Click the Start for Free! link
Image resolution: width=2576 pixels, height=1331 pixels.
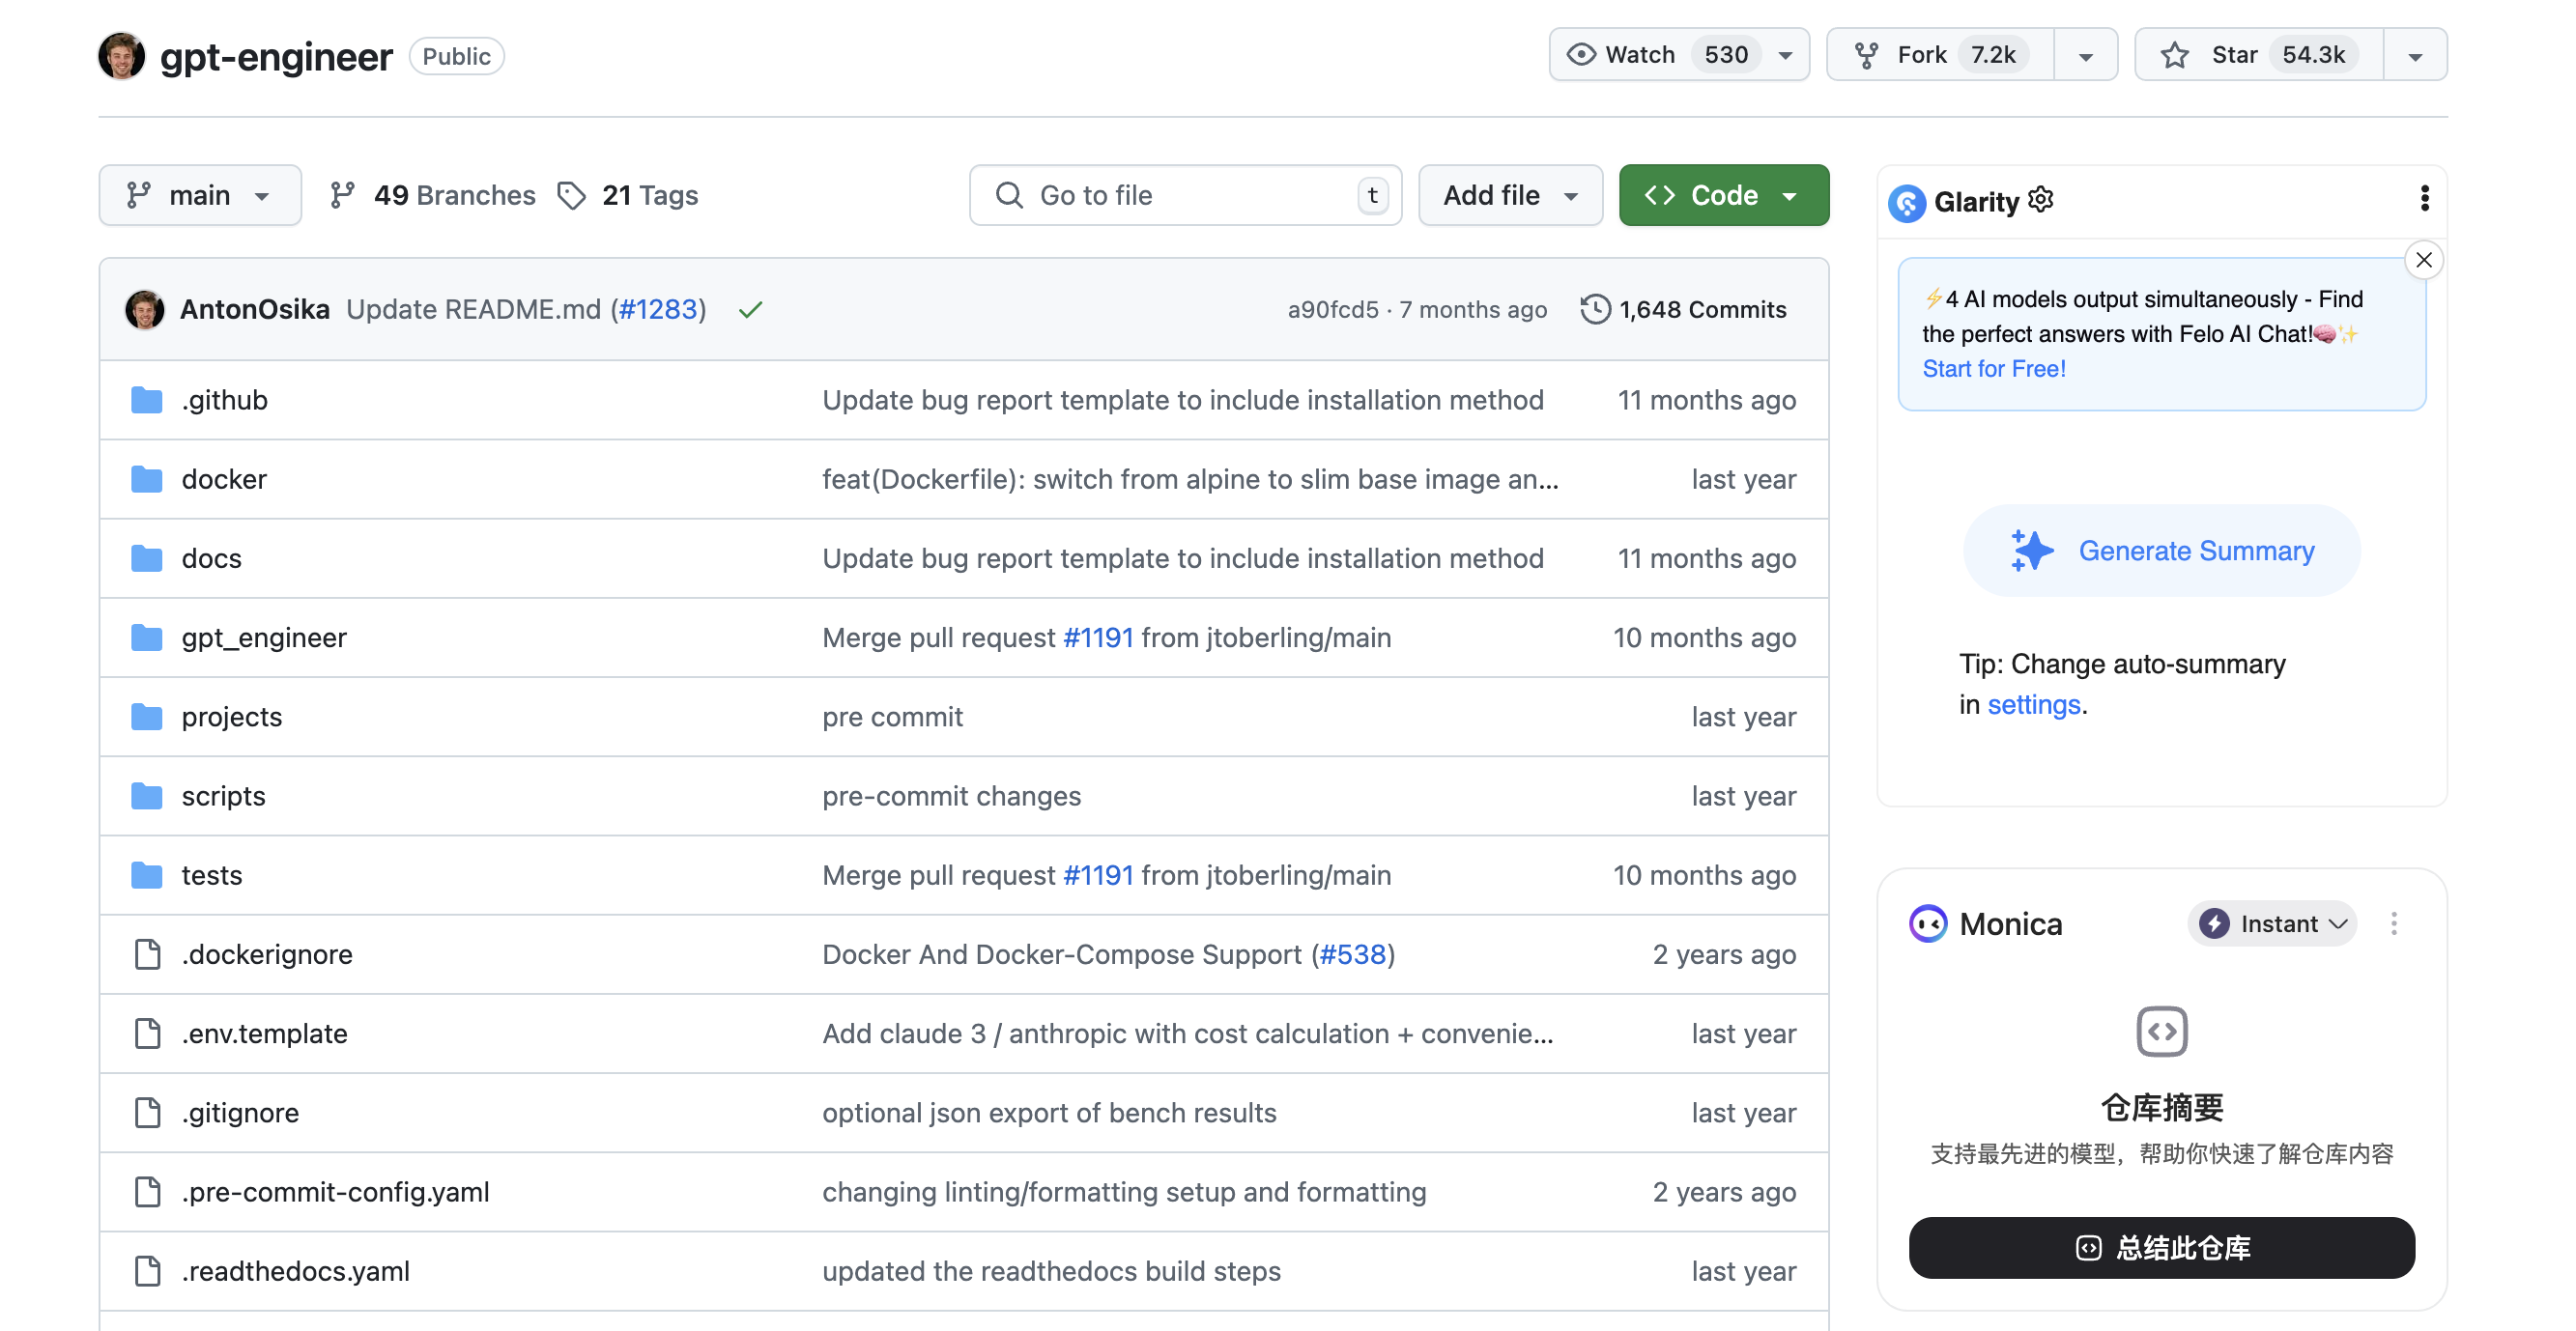click(1994, 368)
